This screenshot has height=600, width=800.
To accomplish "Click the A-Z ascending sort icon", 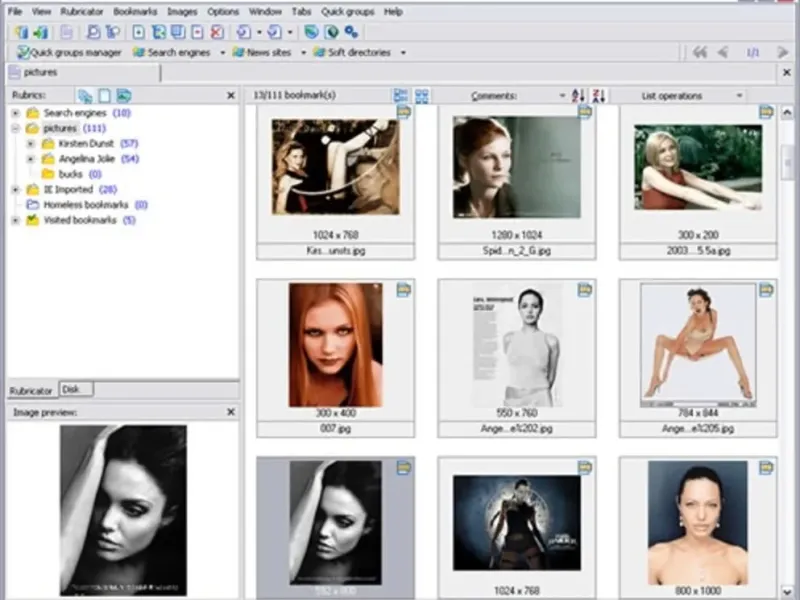I will click(x=578, y=96).
